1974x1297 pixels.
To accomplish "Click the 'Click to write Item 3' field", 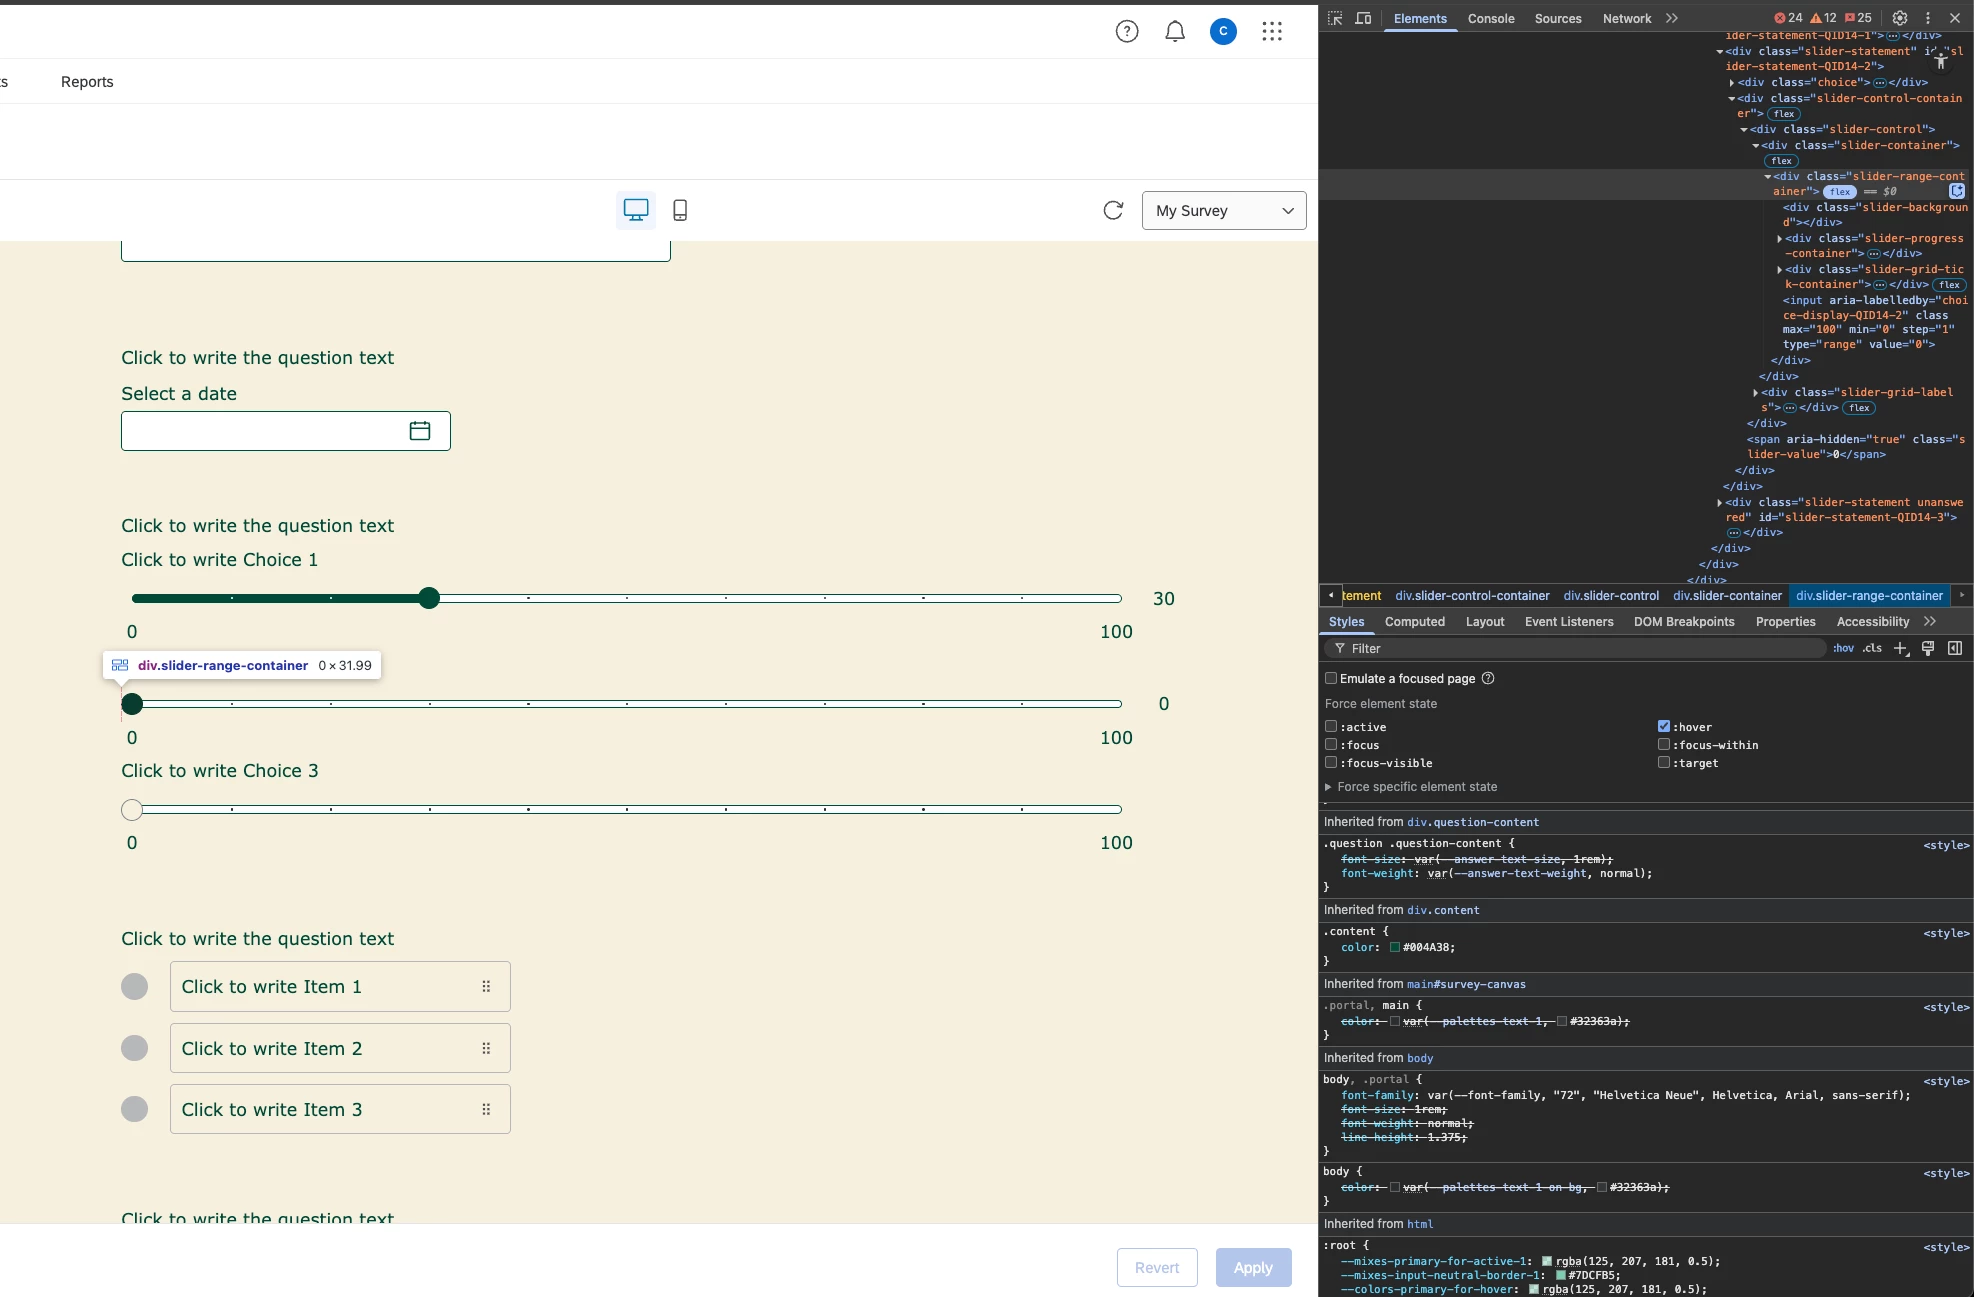I will point(340,1109).
